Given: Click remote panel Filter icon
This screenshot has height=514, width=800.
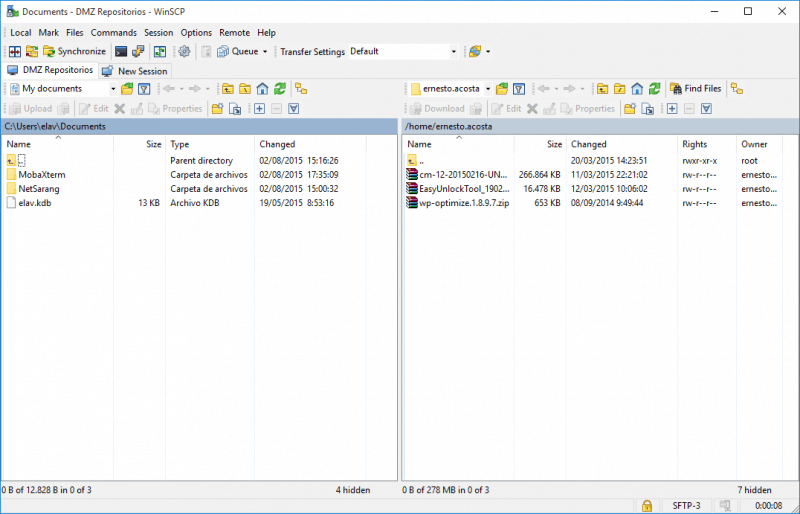Looking at the screenshot, I should 519,89.
